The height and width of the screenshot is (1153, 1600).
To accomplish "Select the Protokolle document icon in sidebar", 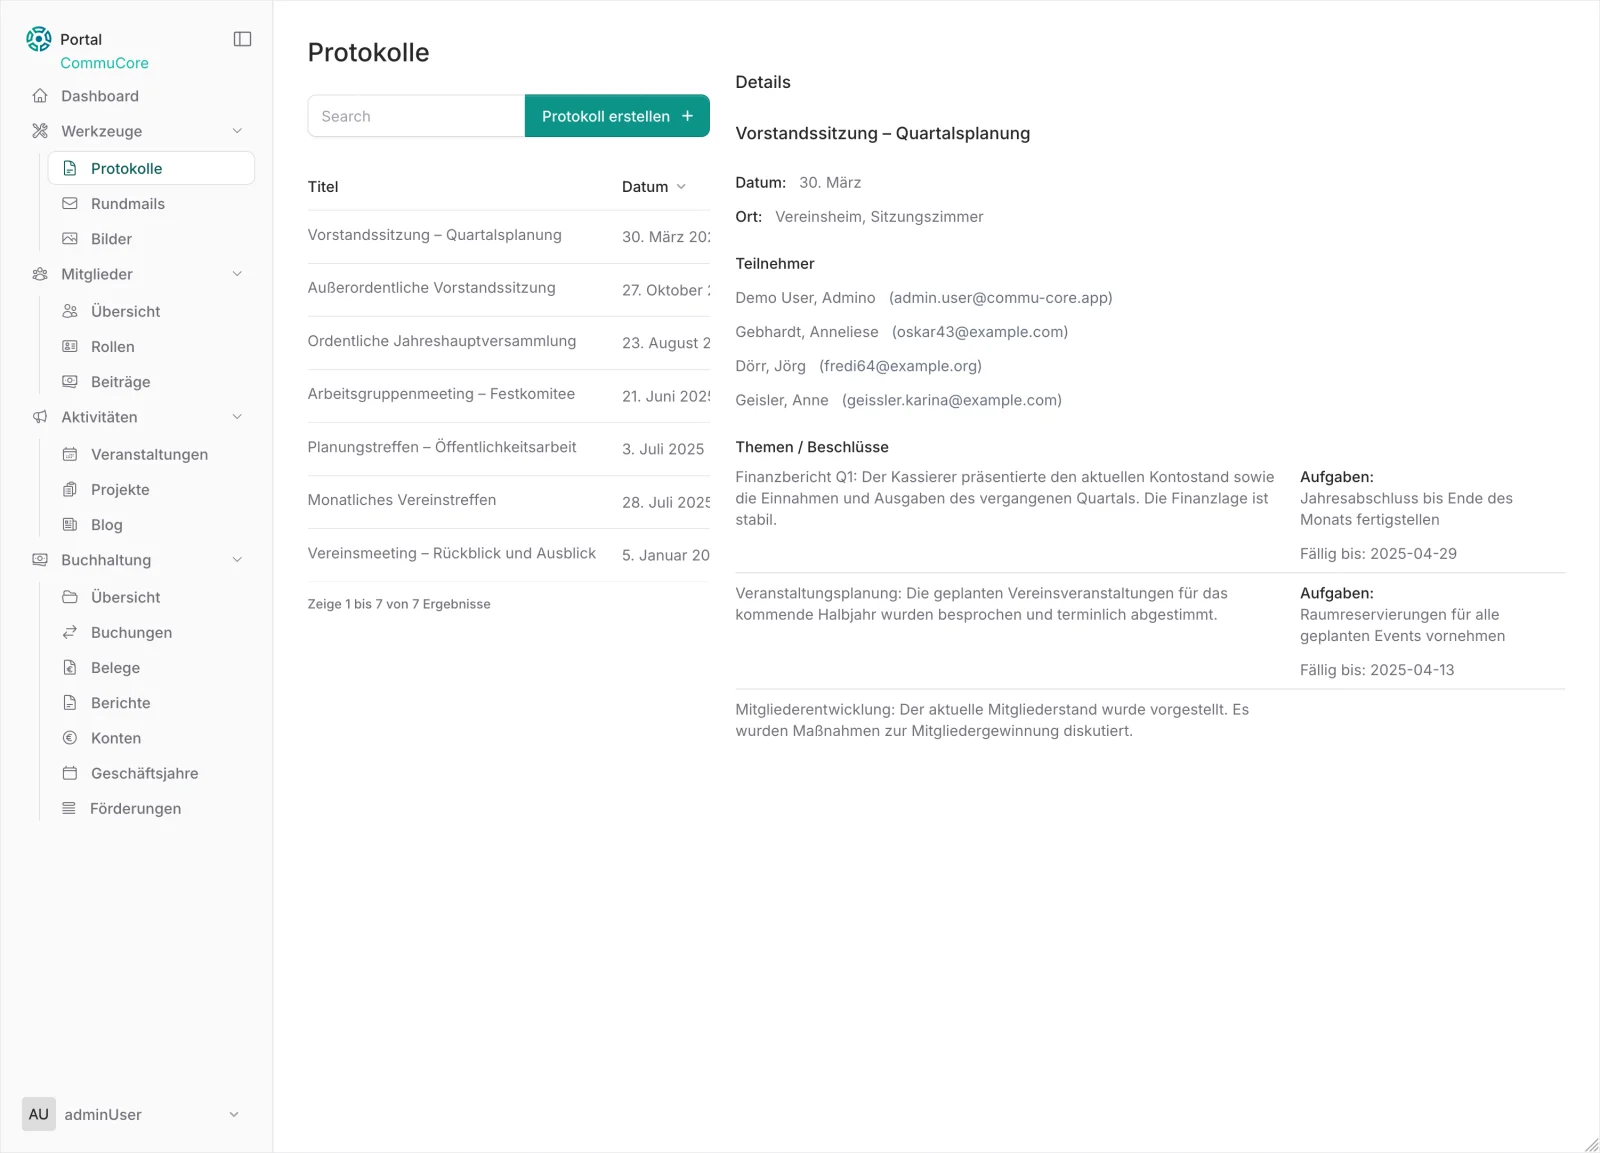I will coord(70,168).
